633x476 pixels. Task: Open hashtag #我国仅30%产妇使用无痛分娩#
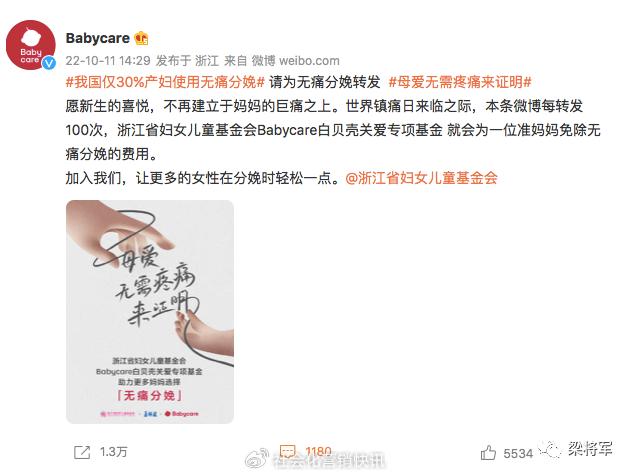tap(165, 82)
